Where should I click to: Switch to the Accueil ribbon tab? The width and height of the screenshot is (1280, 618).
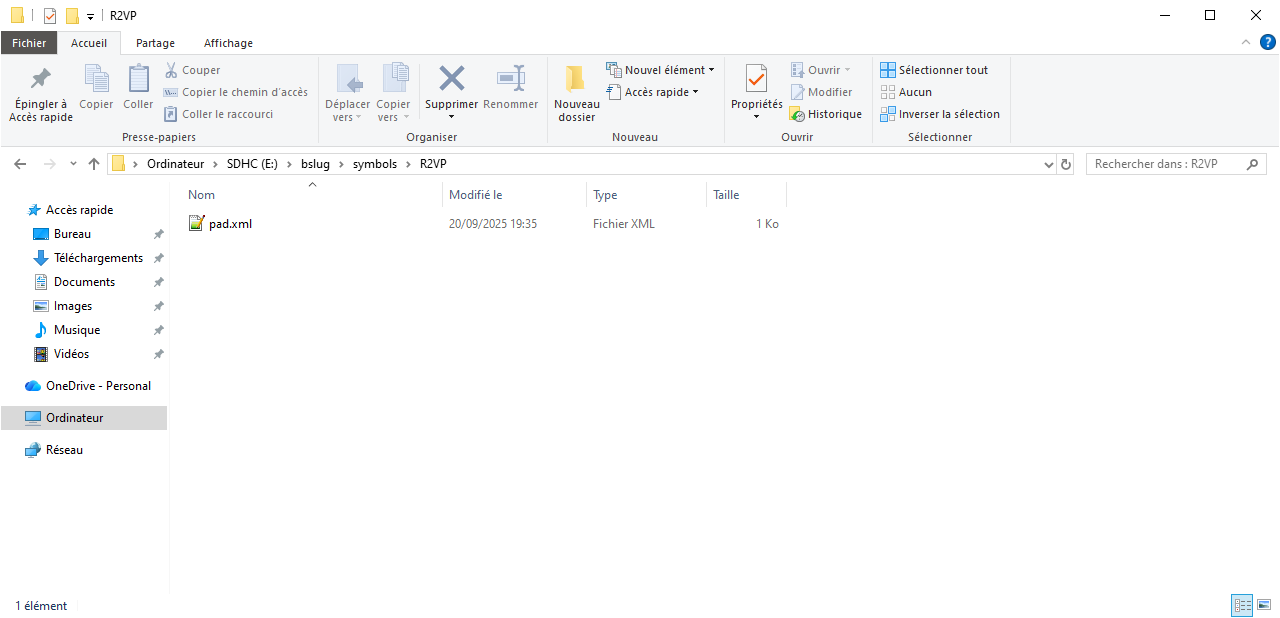point(89,43)
